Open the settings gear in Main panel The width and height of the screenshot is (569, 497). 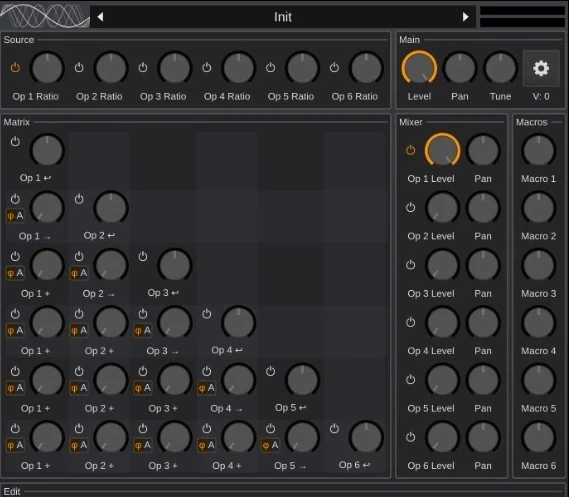coord(541,68)
